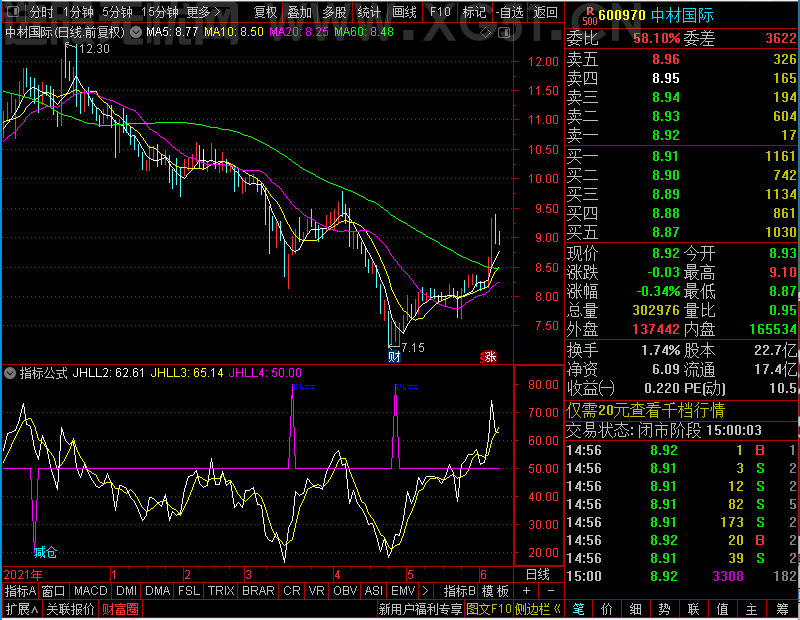Open the F10 company info
The image size is (800, 620).
(440, 12)
